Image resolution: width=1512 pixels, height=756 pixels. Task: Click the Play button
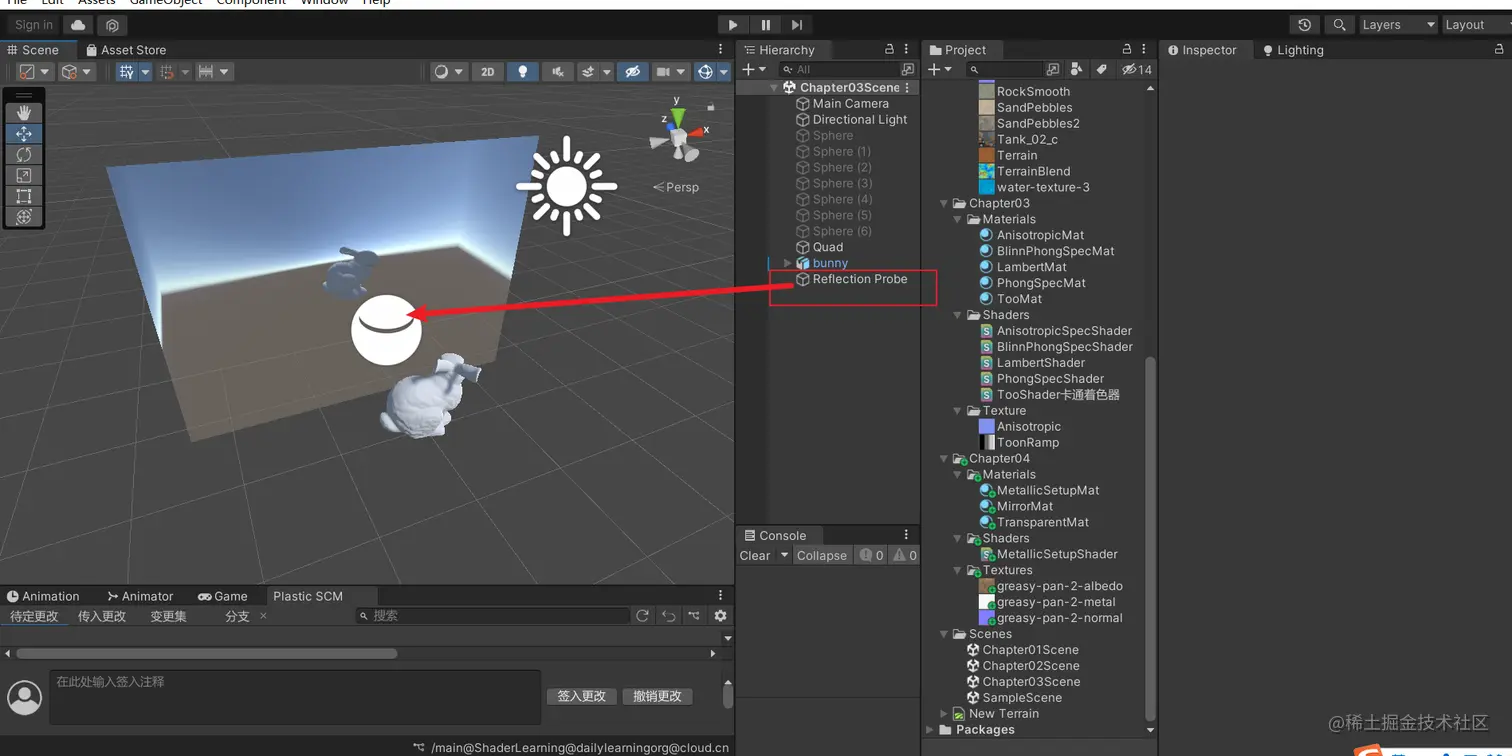733,25
